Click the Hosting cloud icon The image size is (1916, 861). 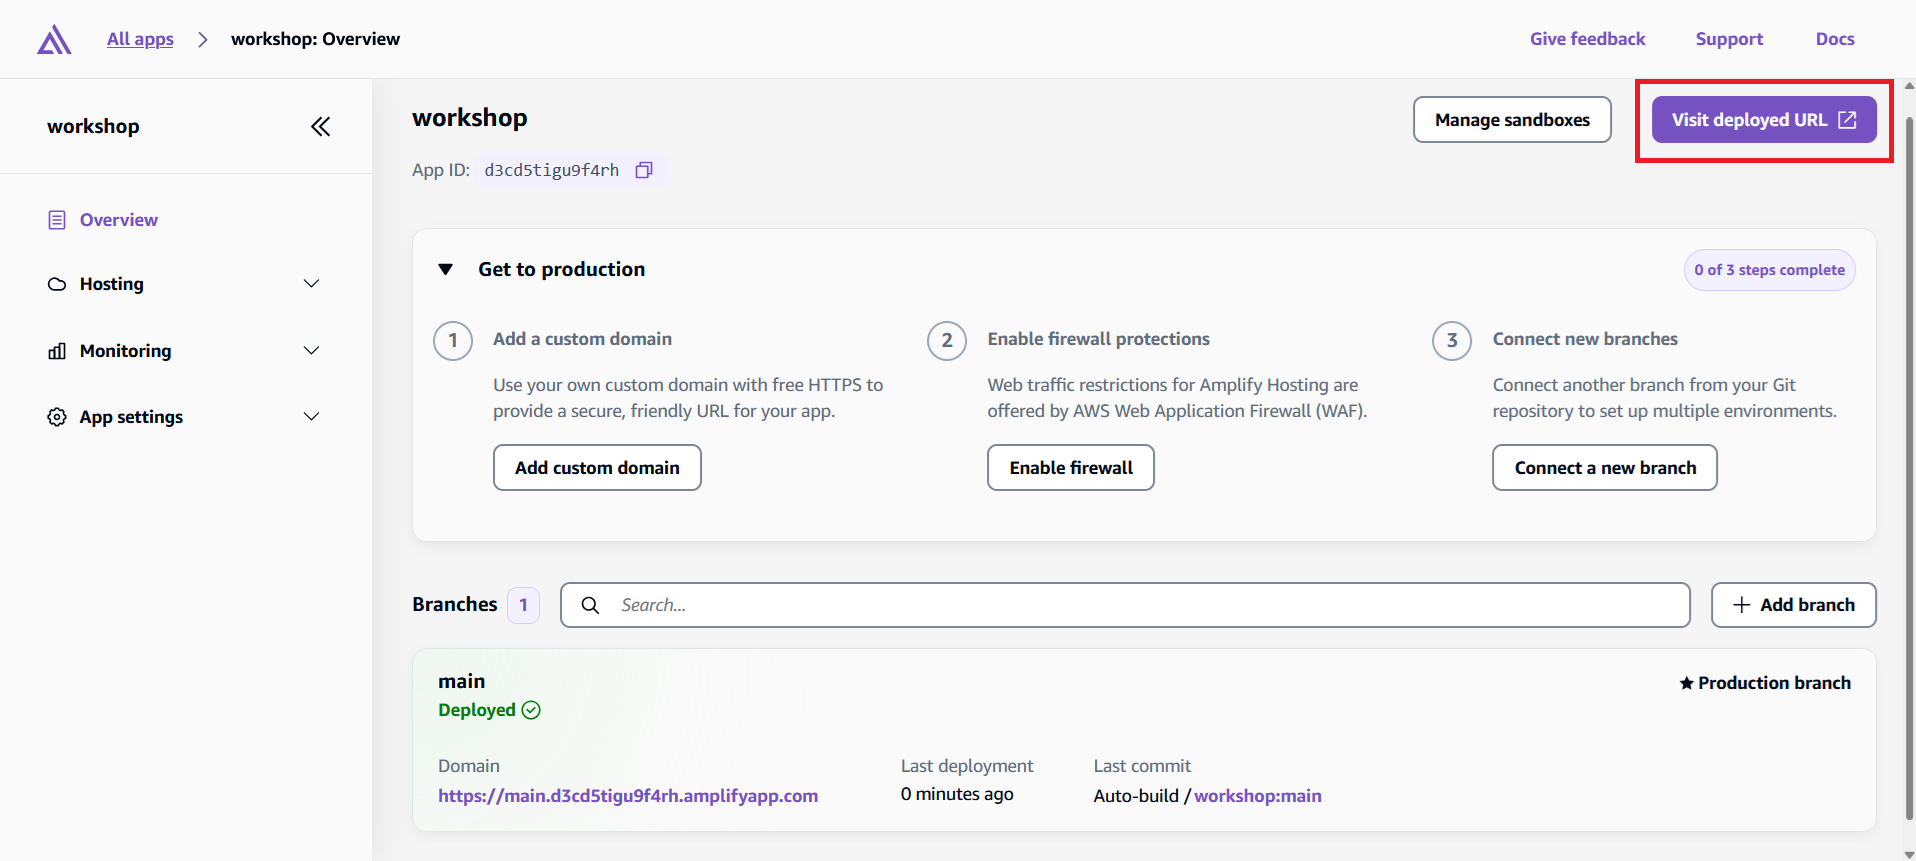coord(57,284)
